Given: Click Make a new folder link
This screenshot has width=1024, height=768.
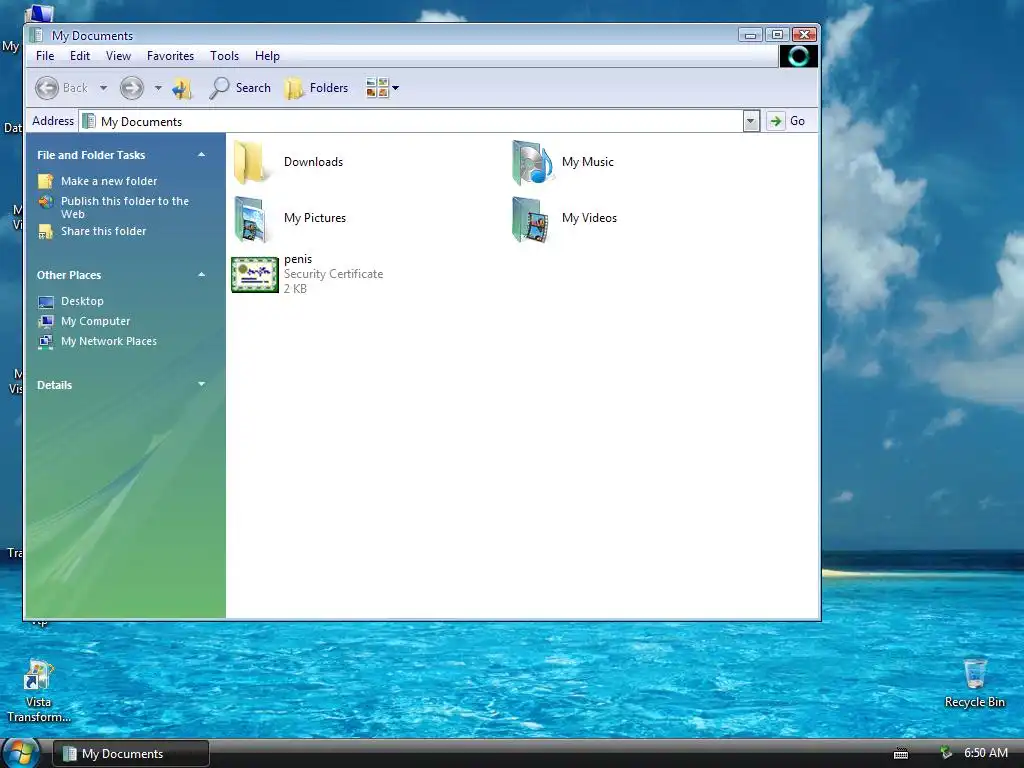Looking at the screenshot, I should point(109,181).
